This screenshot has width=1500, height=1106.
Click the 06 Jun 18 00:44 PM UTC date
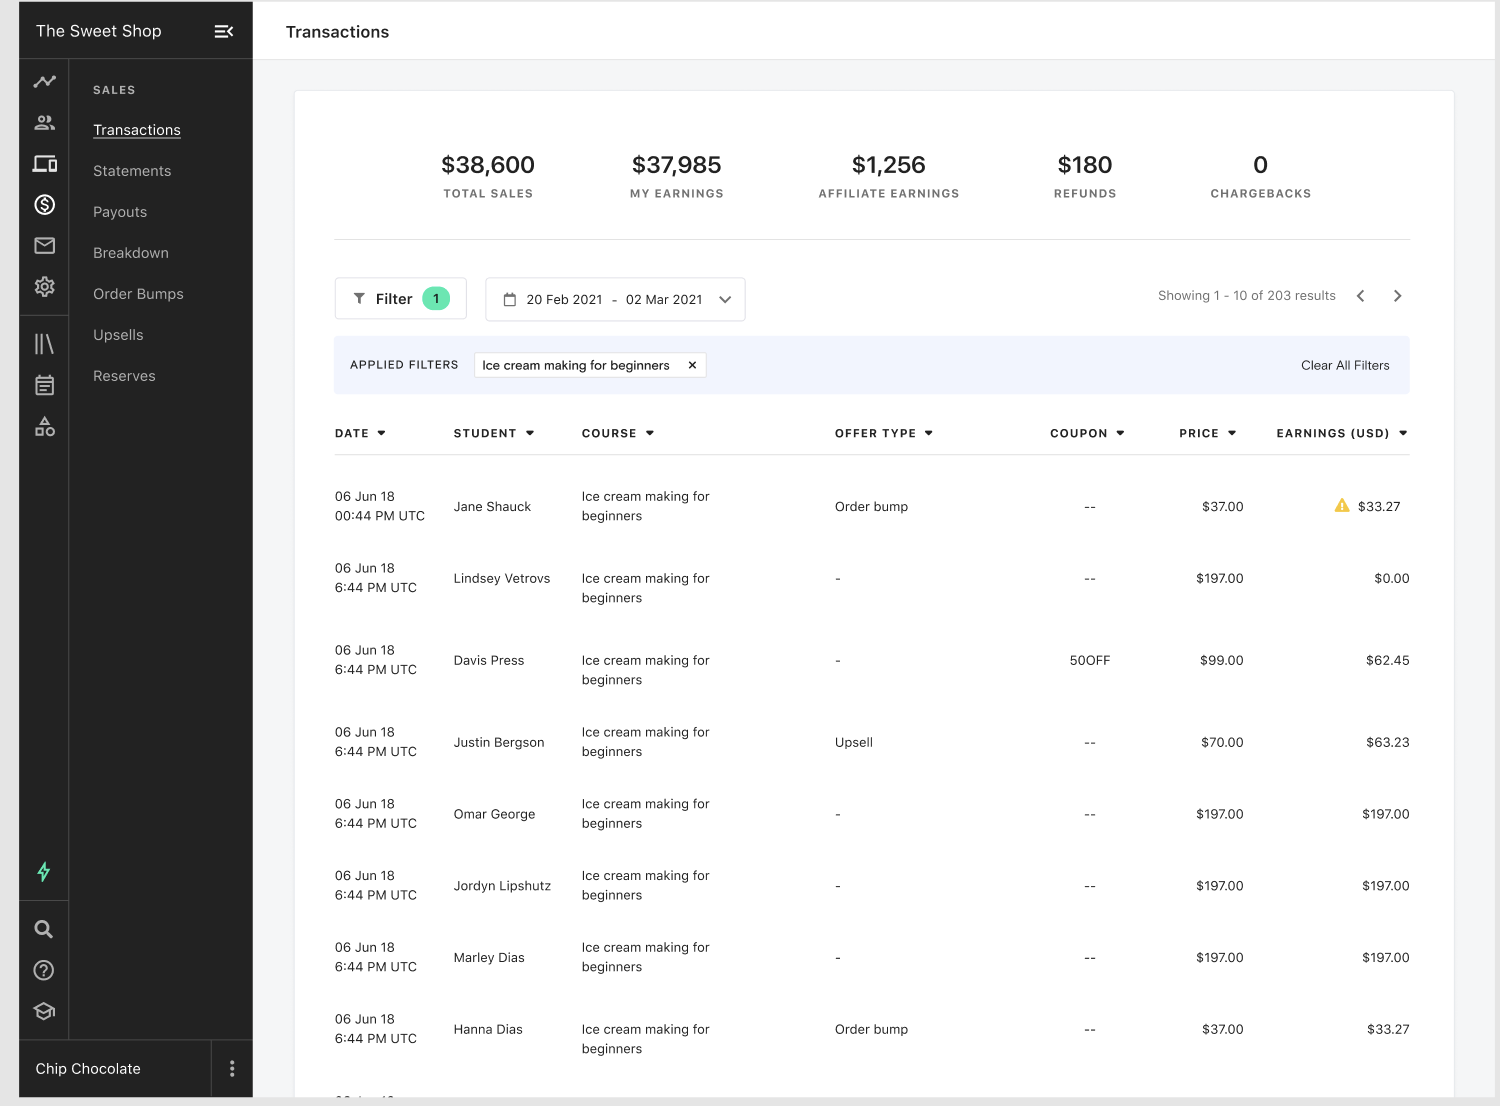pos(380,506)
